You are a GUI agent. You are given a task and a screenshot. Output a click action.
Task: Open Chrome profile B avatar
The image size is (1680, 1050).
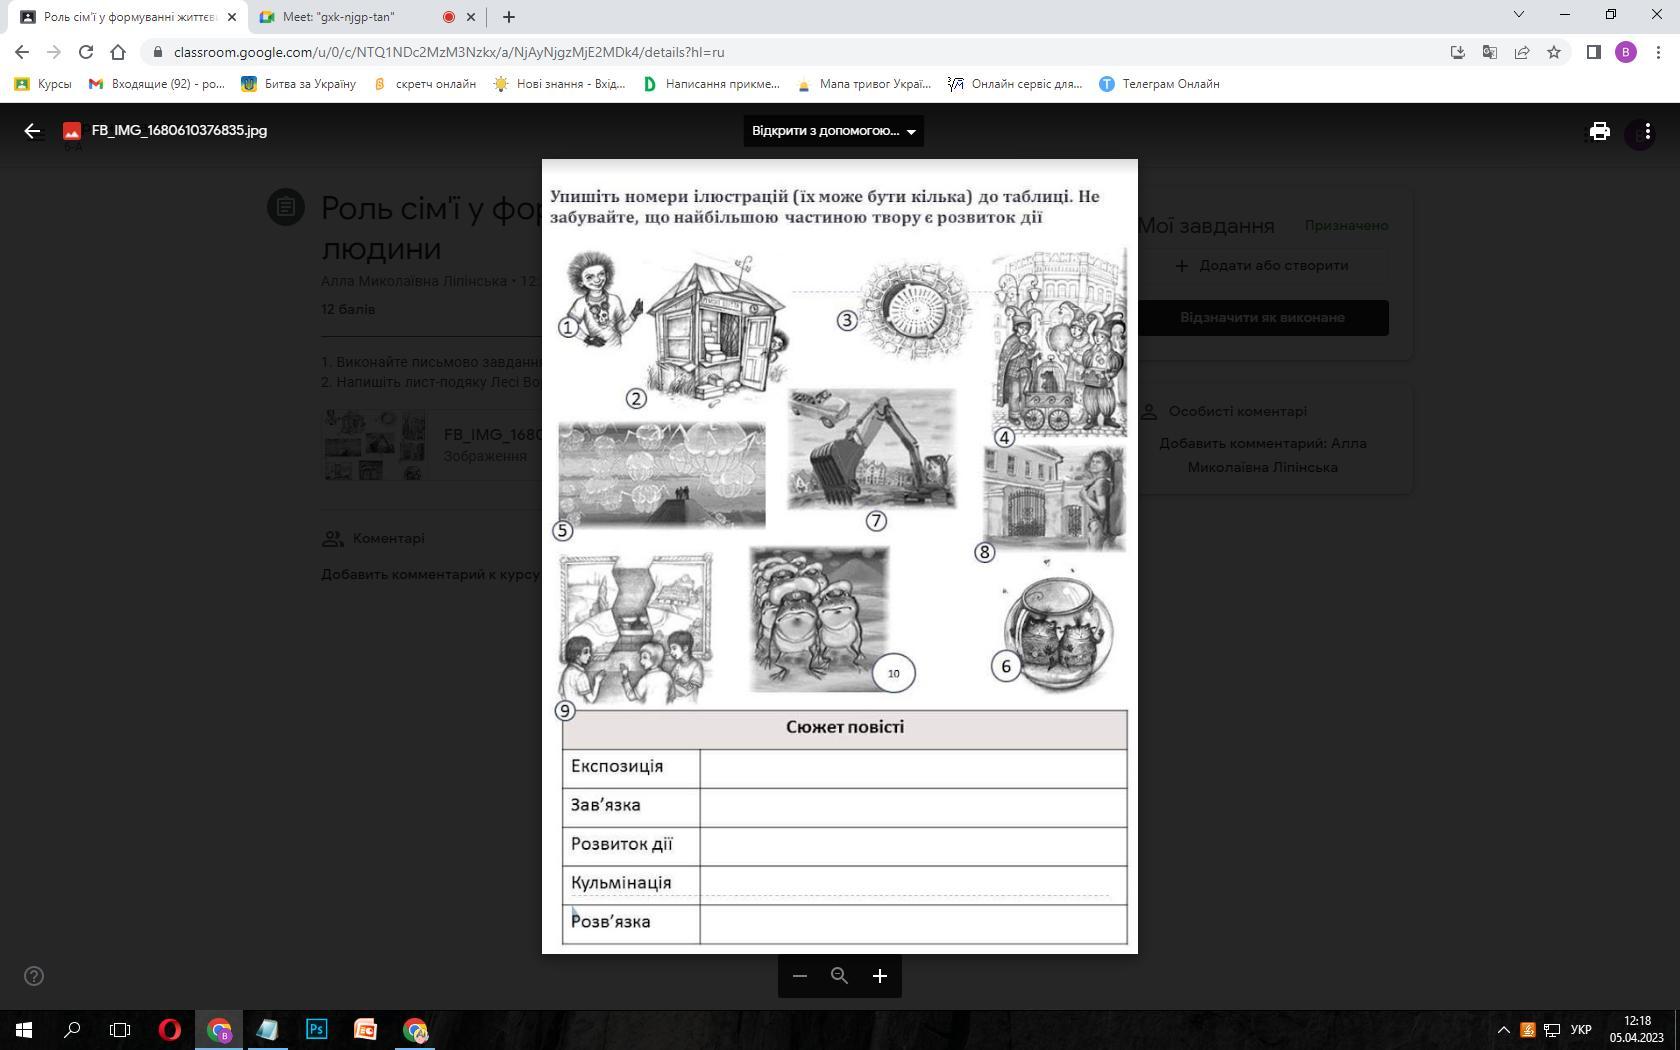(x=1626, y=52)
